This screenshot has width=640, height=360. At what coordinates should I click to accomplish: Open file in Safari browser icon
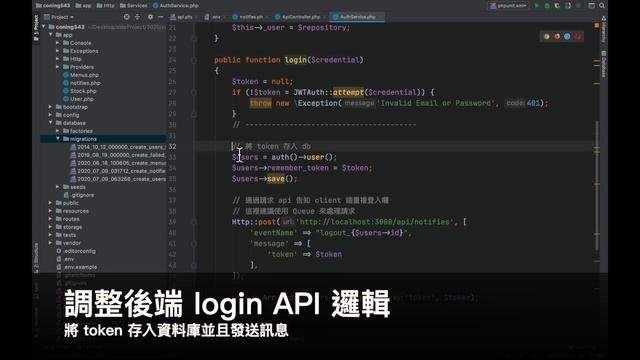pyautogui.click(x=567, y=37)
